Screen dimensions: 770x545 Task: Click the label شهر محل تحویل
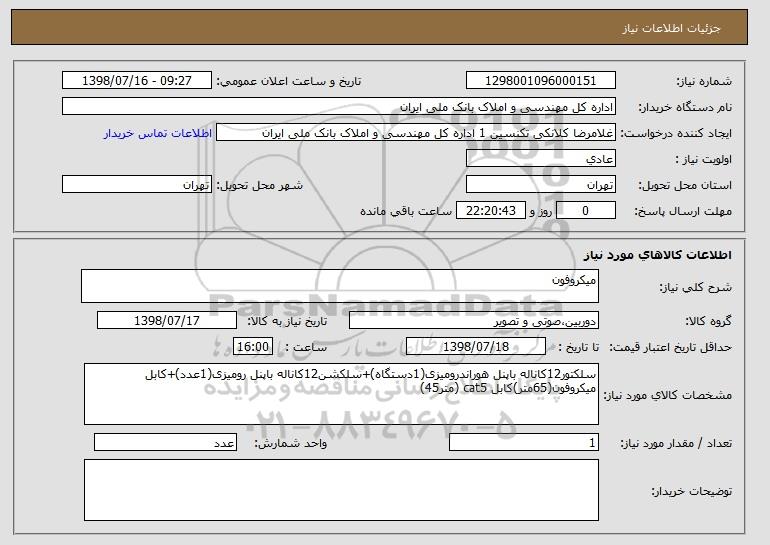pyautogui.click(x=260, y=186)
